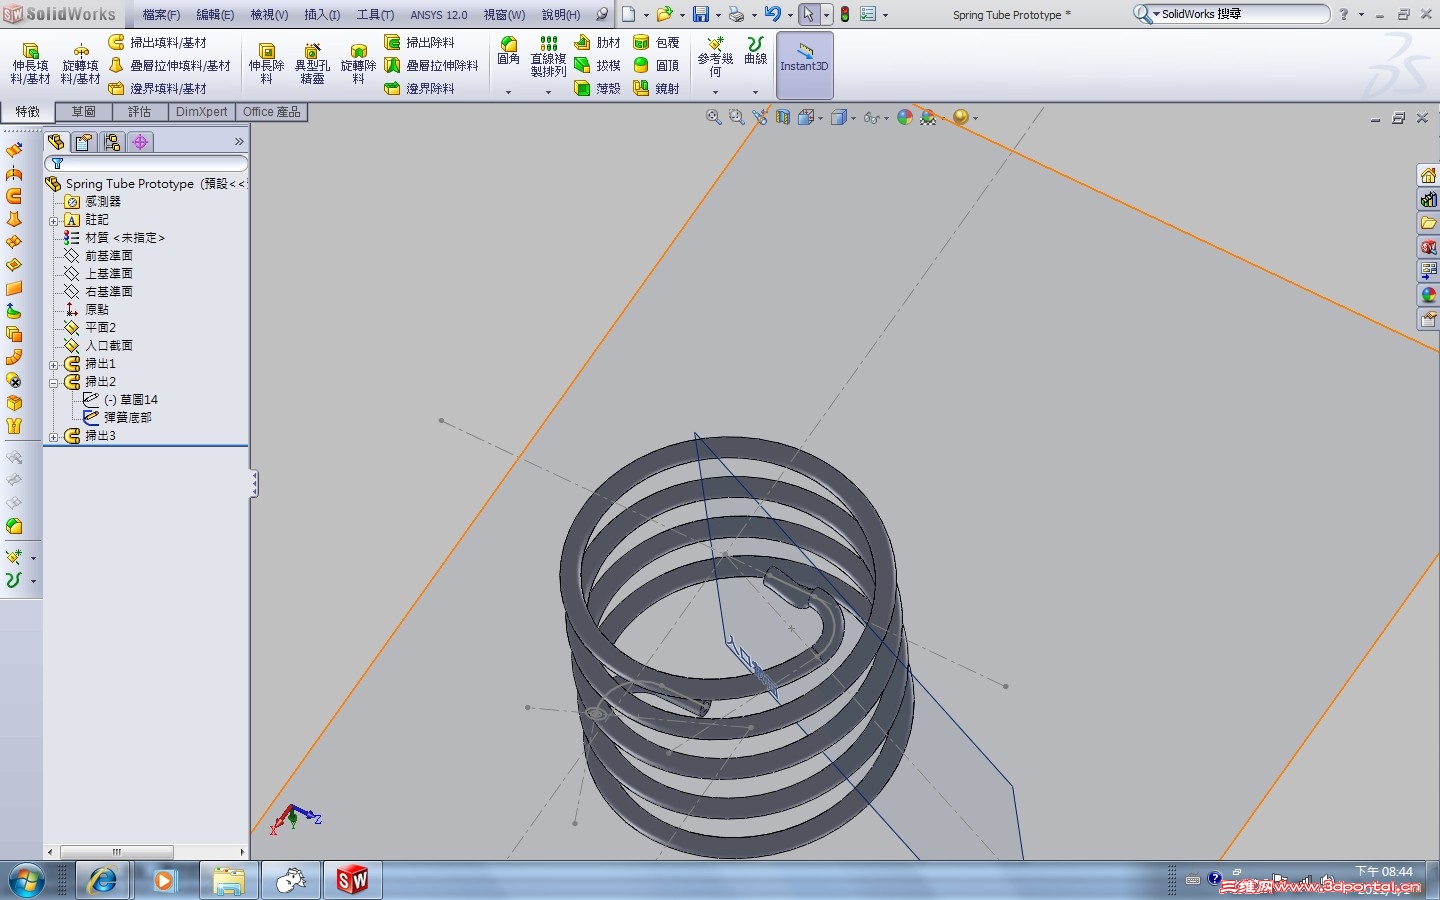Open the dropdown arrow under 參考幾何

tap(715, 92)
